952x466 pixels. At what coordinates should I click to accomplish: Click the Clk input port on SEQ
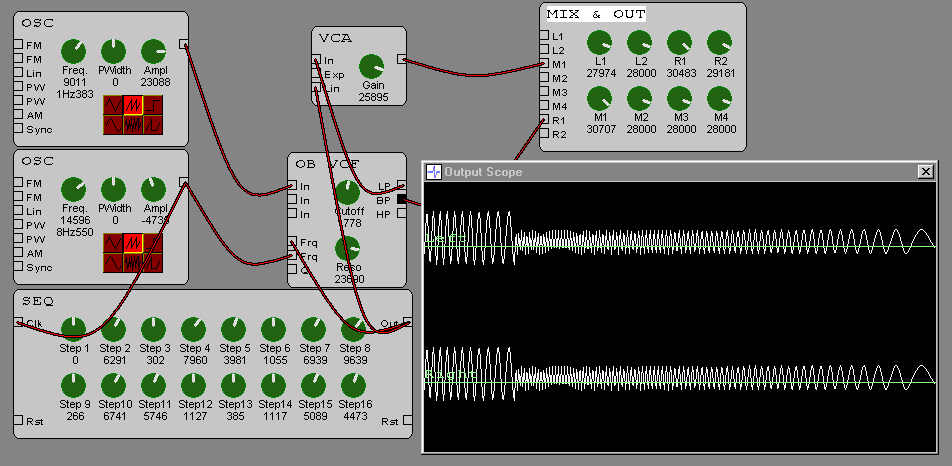click(20, 322)
